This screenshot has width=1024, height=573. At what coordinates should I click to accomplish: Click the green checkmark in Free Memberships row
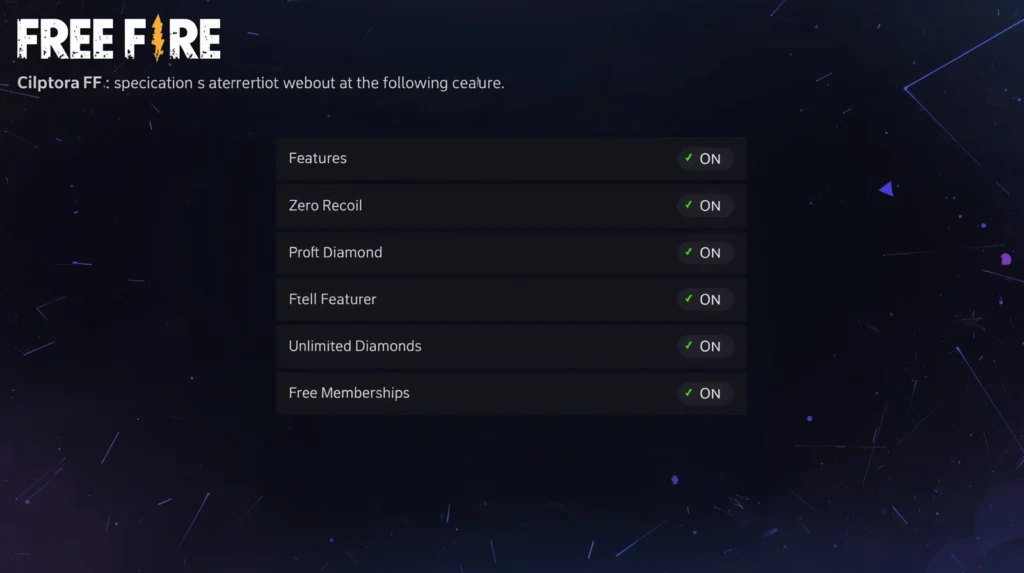(689, 393)
